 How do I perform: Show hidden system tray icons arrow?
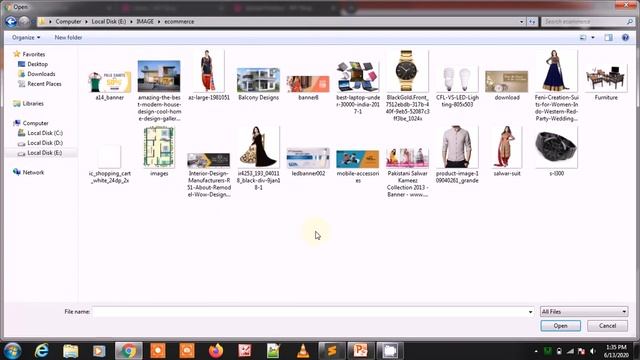(536, 351)
